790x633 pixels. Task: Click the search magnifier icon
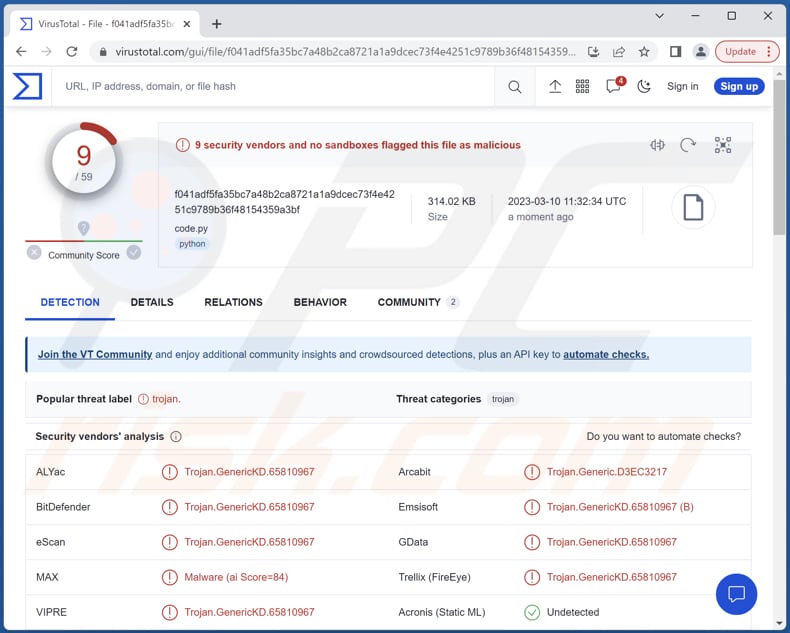(x=514, y=87)
